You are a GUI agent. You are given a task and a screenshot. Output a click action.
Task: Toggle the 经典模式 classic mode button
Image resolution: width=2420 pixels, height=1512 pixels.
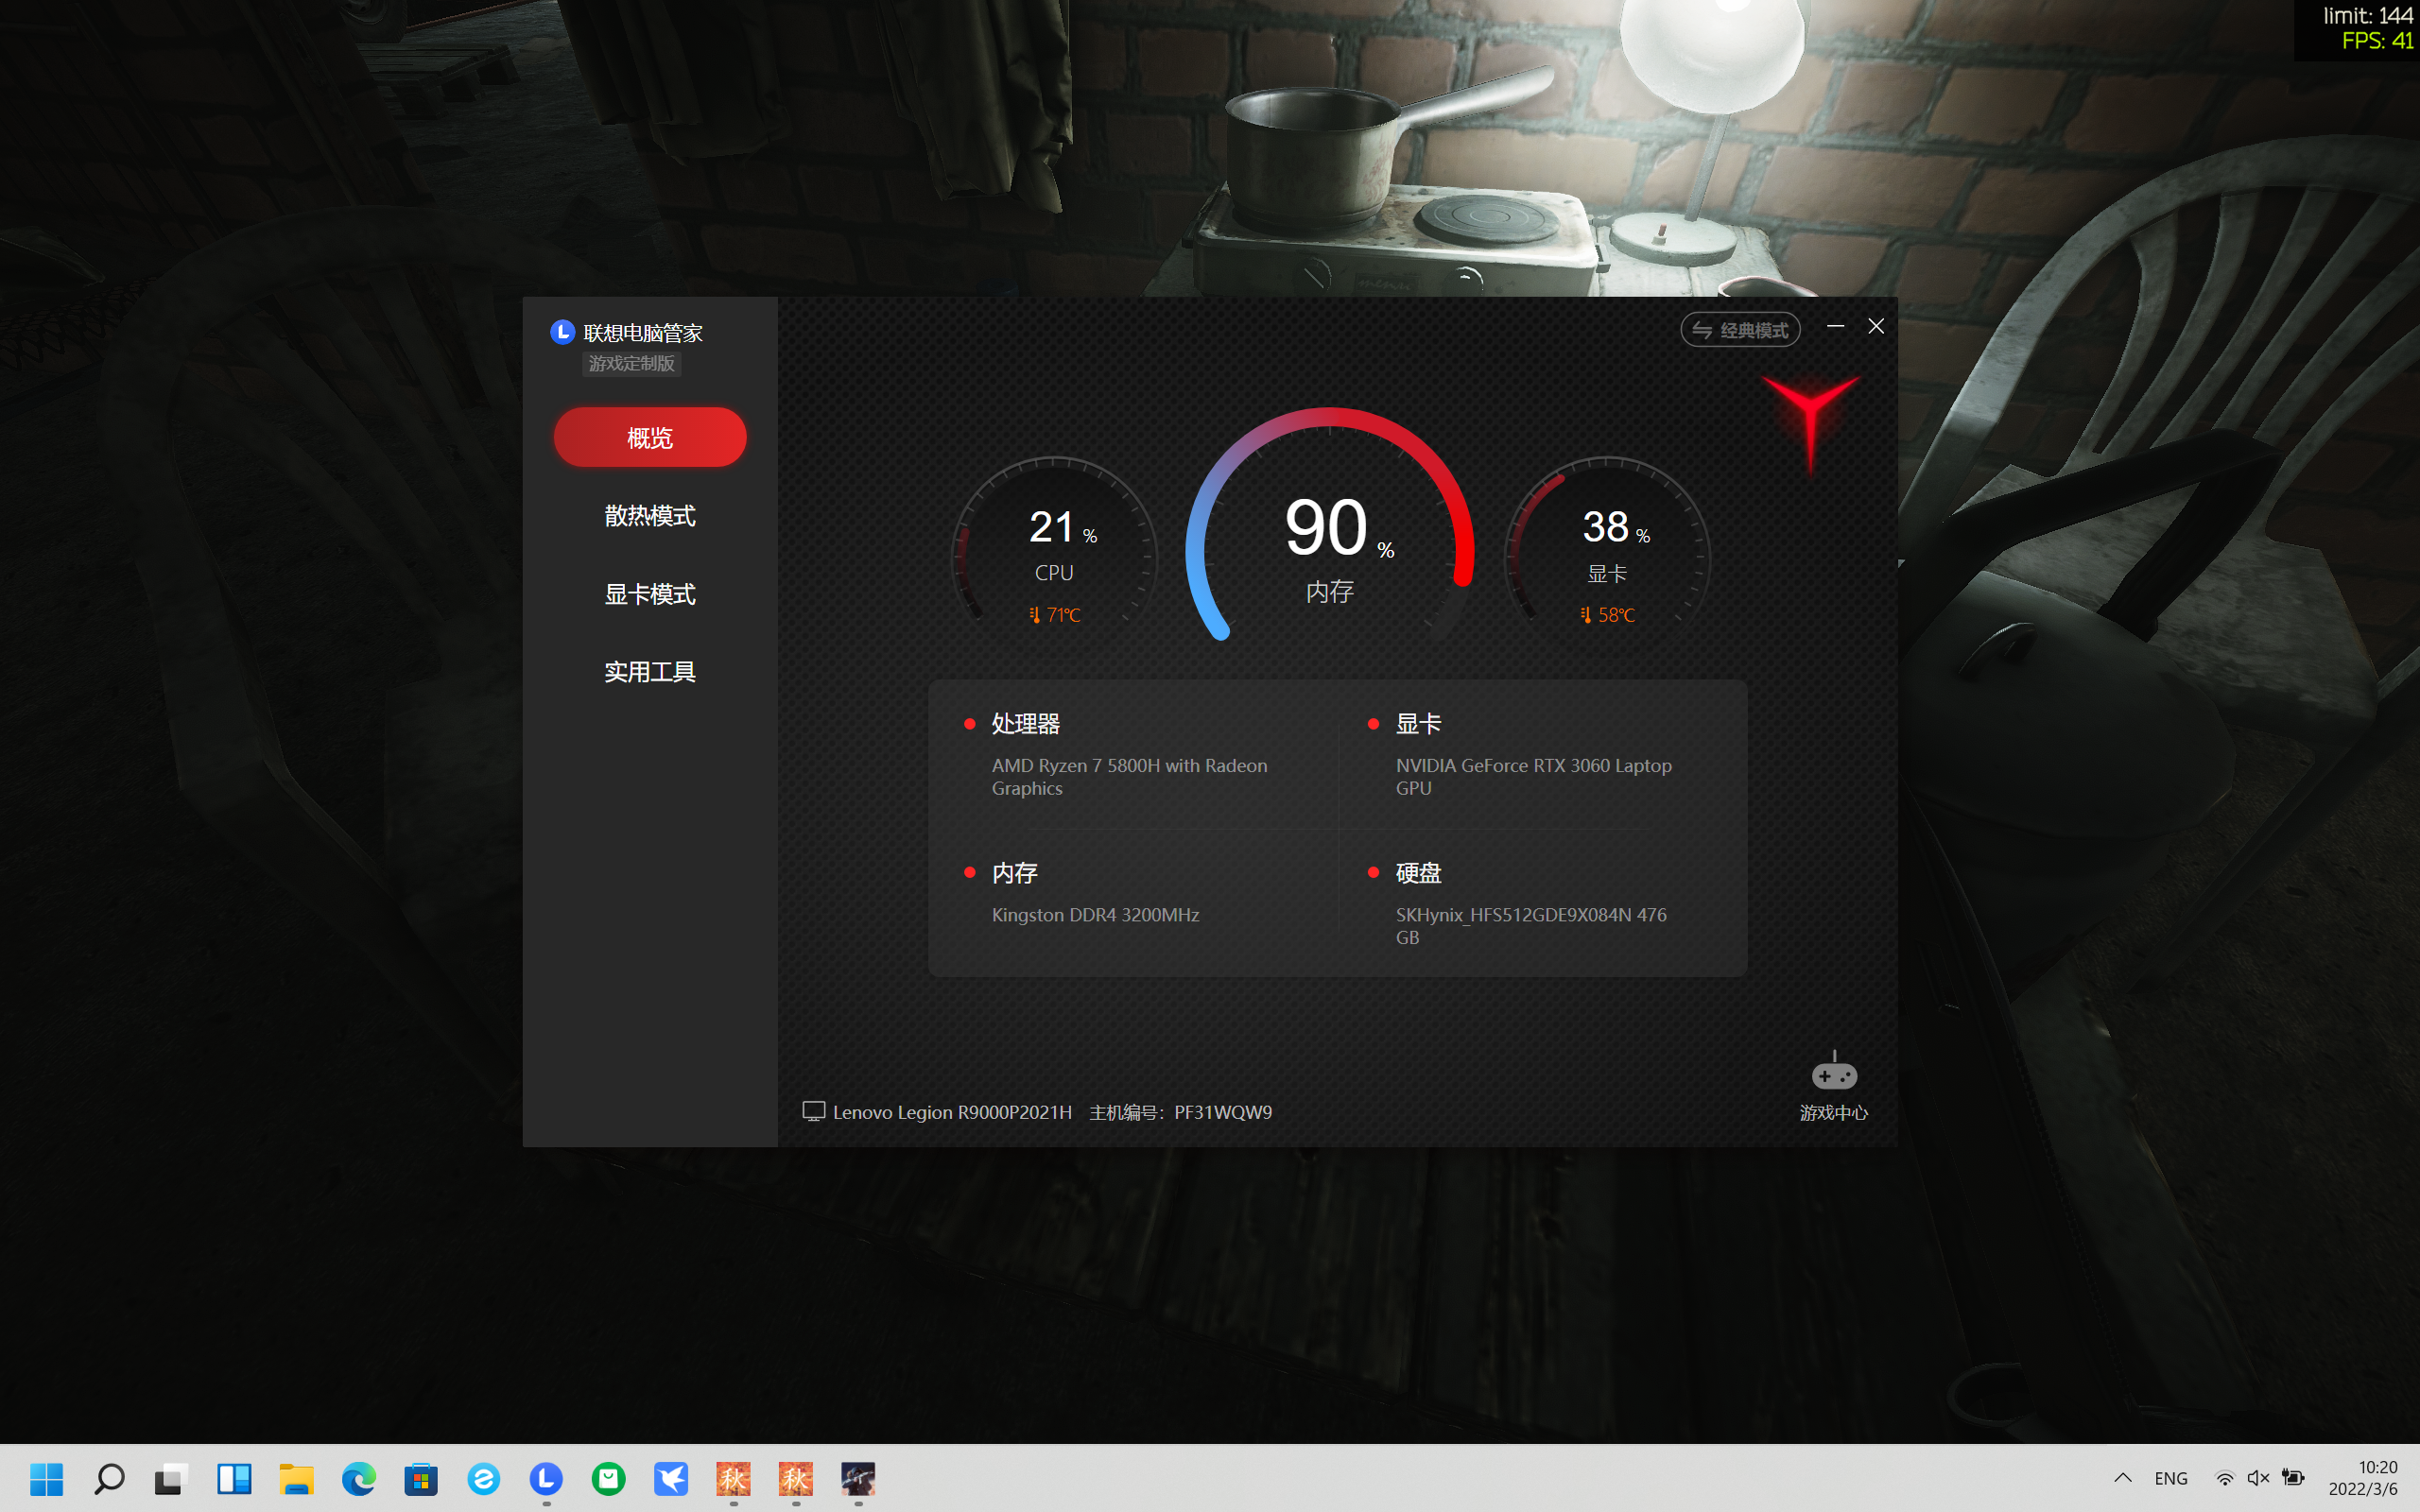tap(1740, 330)
